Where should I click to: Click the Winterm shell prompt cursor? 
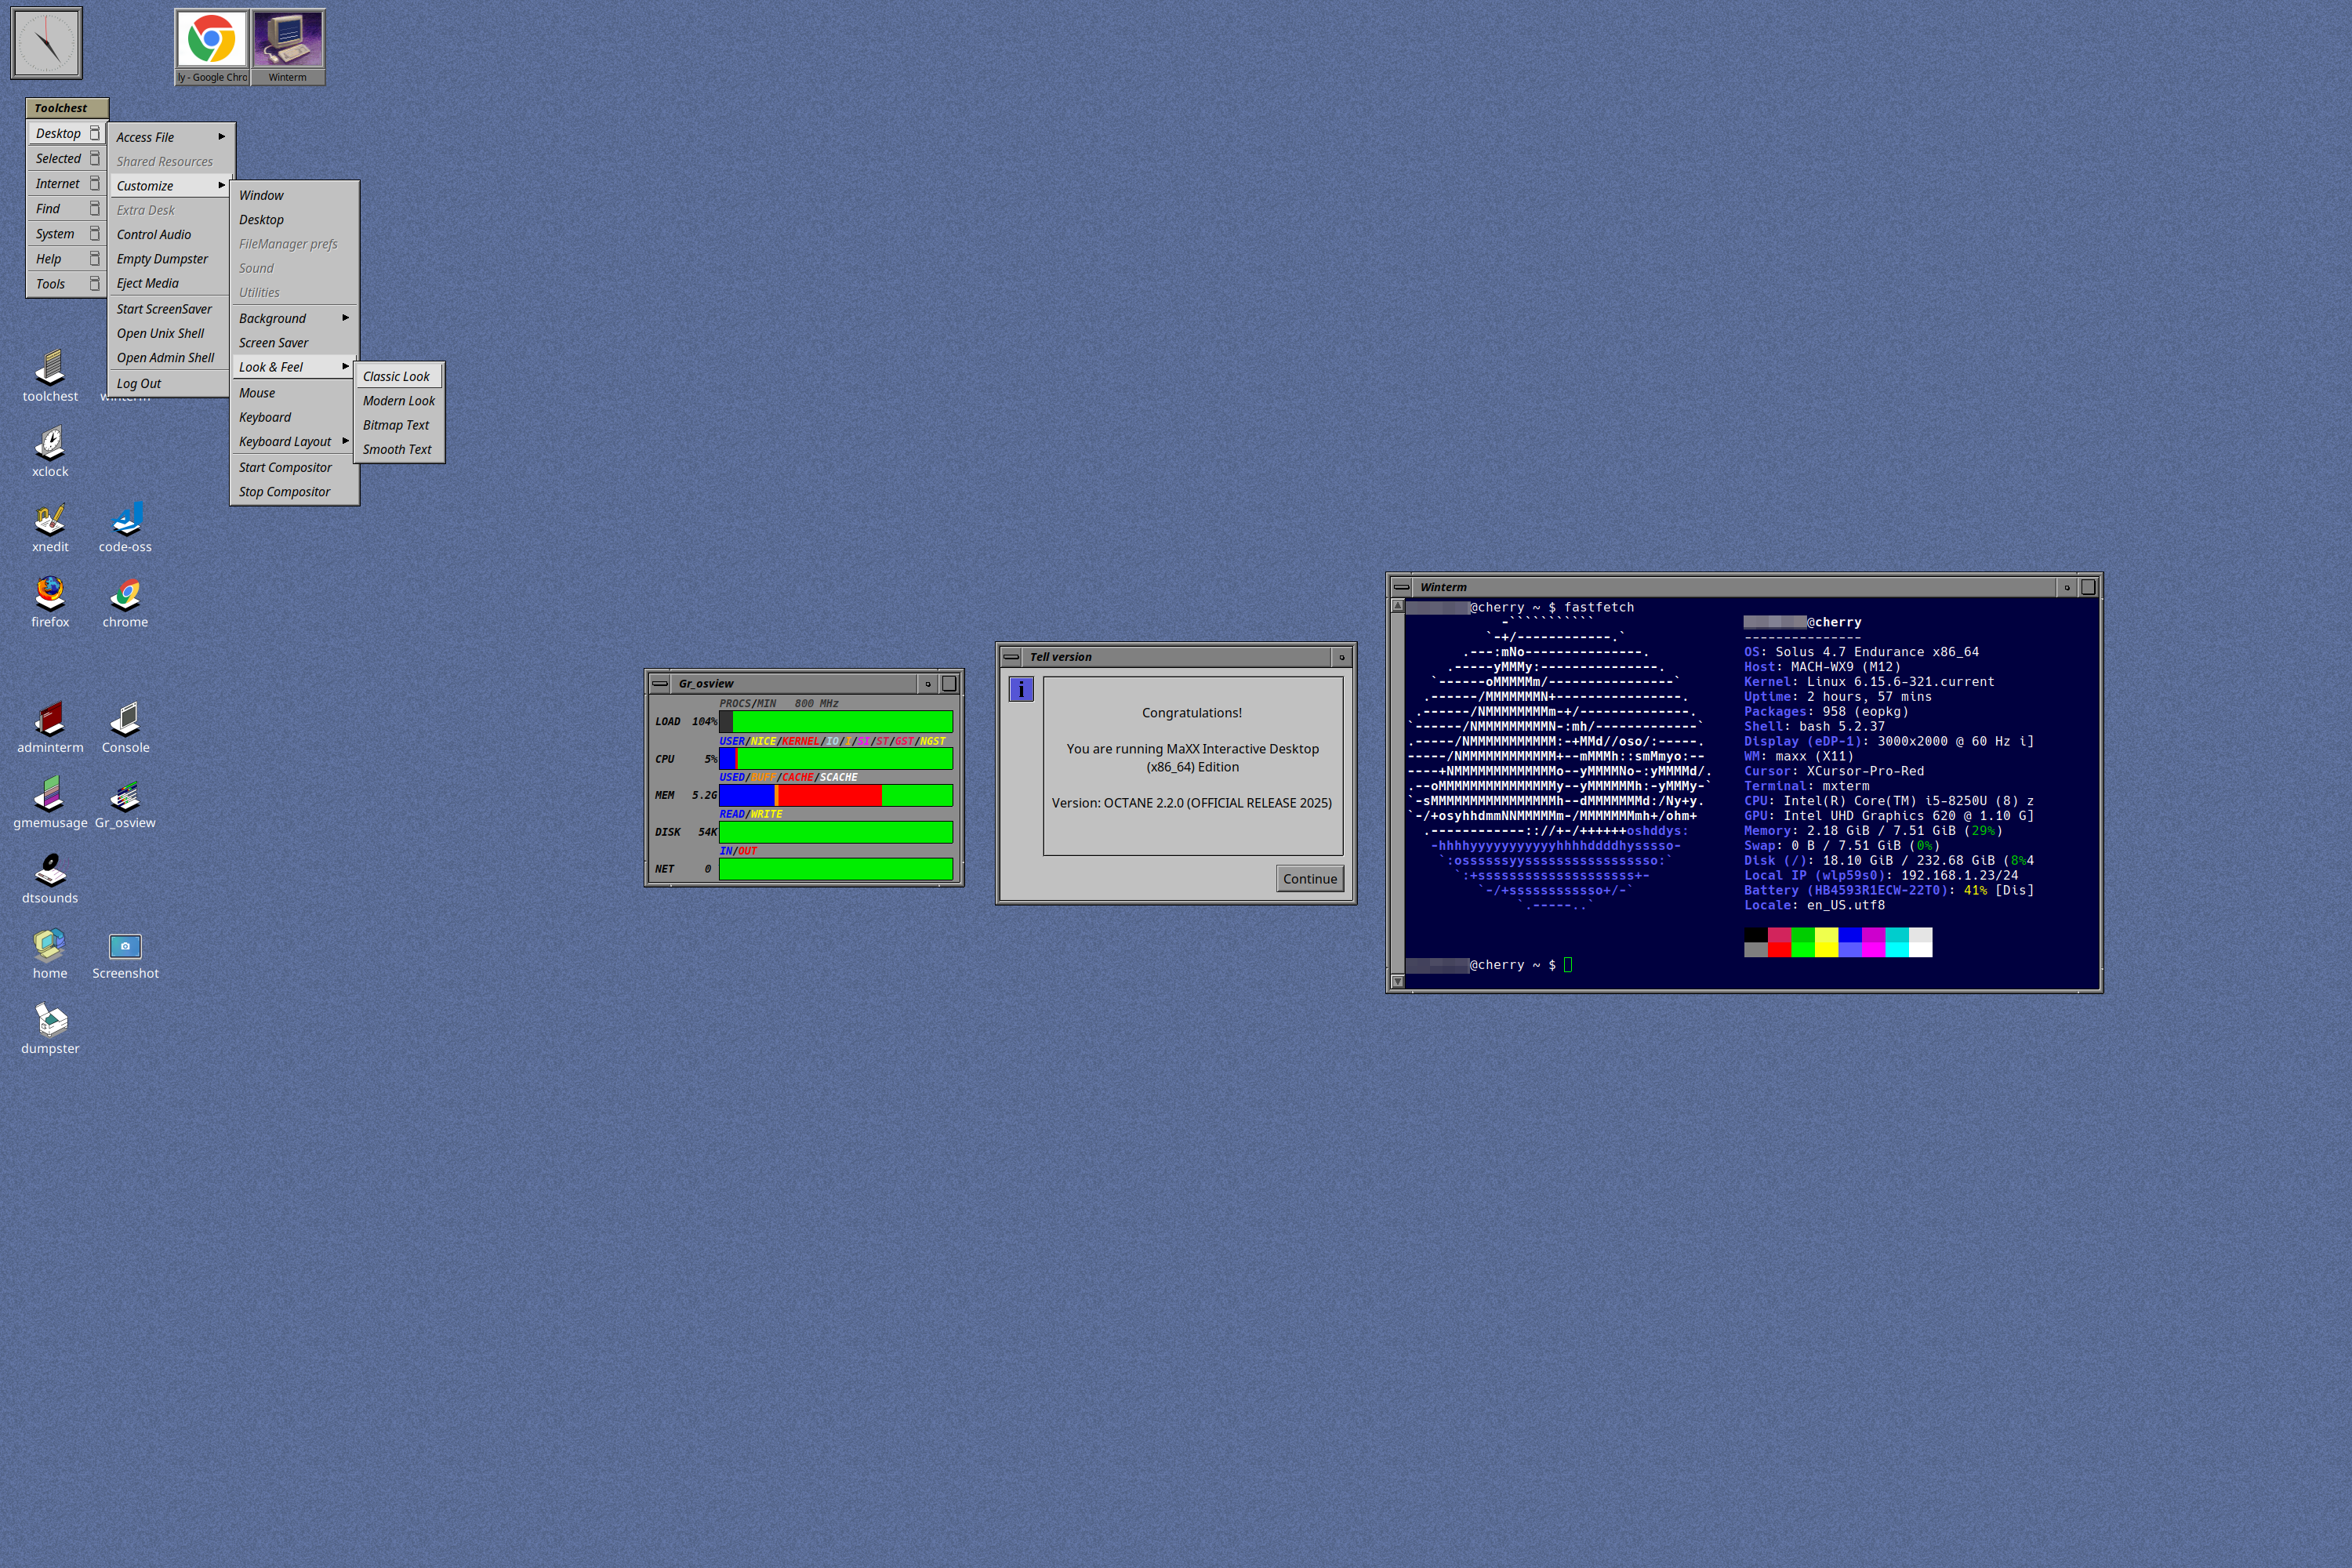click(1568, 965)
